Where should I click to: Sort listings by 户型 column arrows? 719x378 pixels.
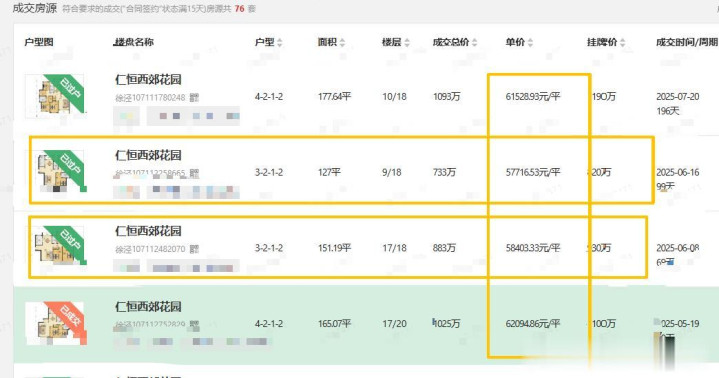pos(280,43)
